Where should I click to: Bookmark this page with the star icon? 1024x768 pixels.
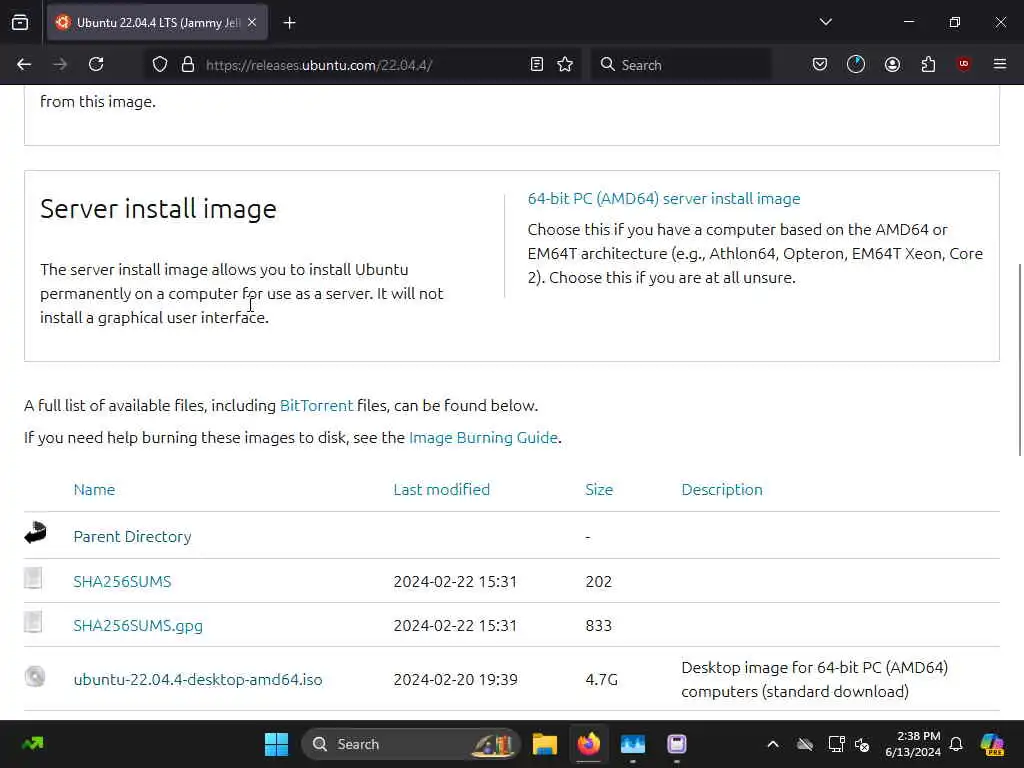point(565,64)
